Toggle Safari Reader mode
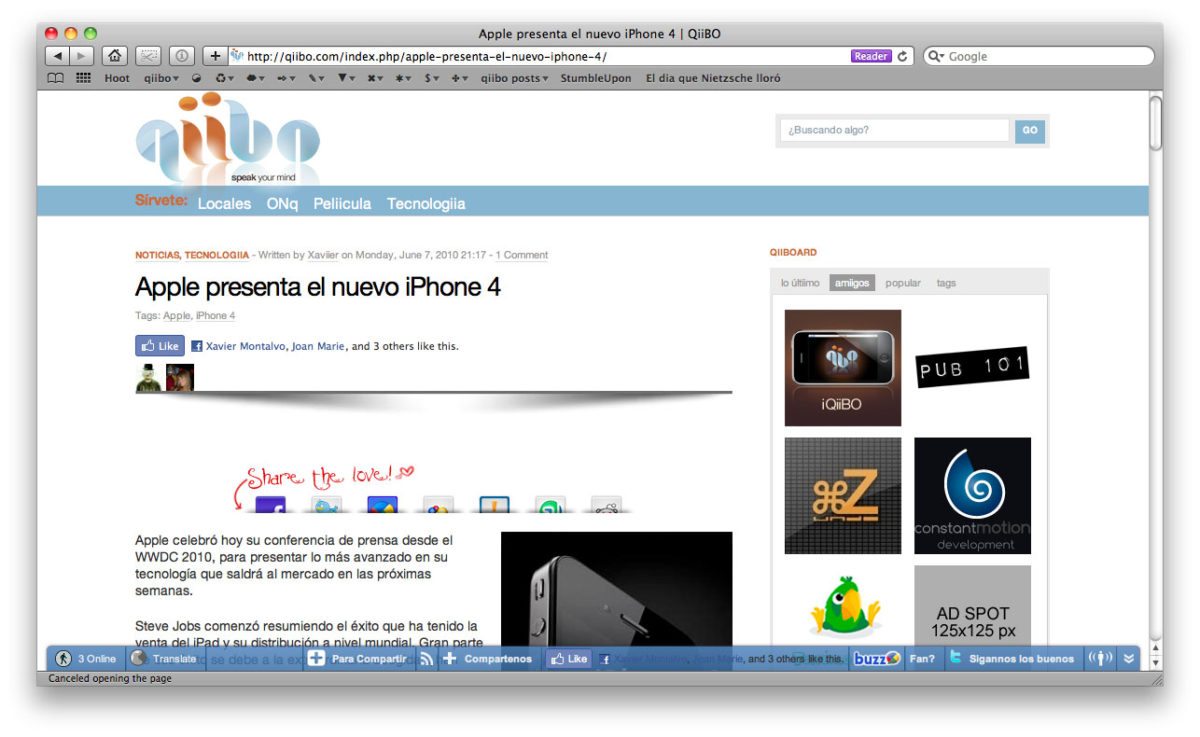The width and height of the screenshot is (1200, 737). click(871, 57)
